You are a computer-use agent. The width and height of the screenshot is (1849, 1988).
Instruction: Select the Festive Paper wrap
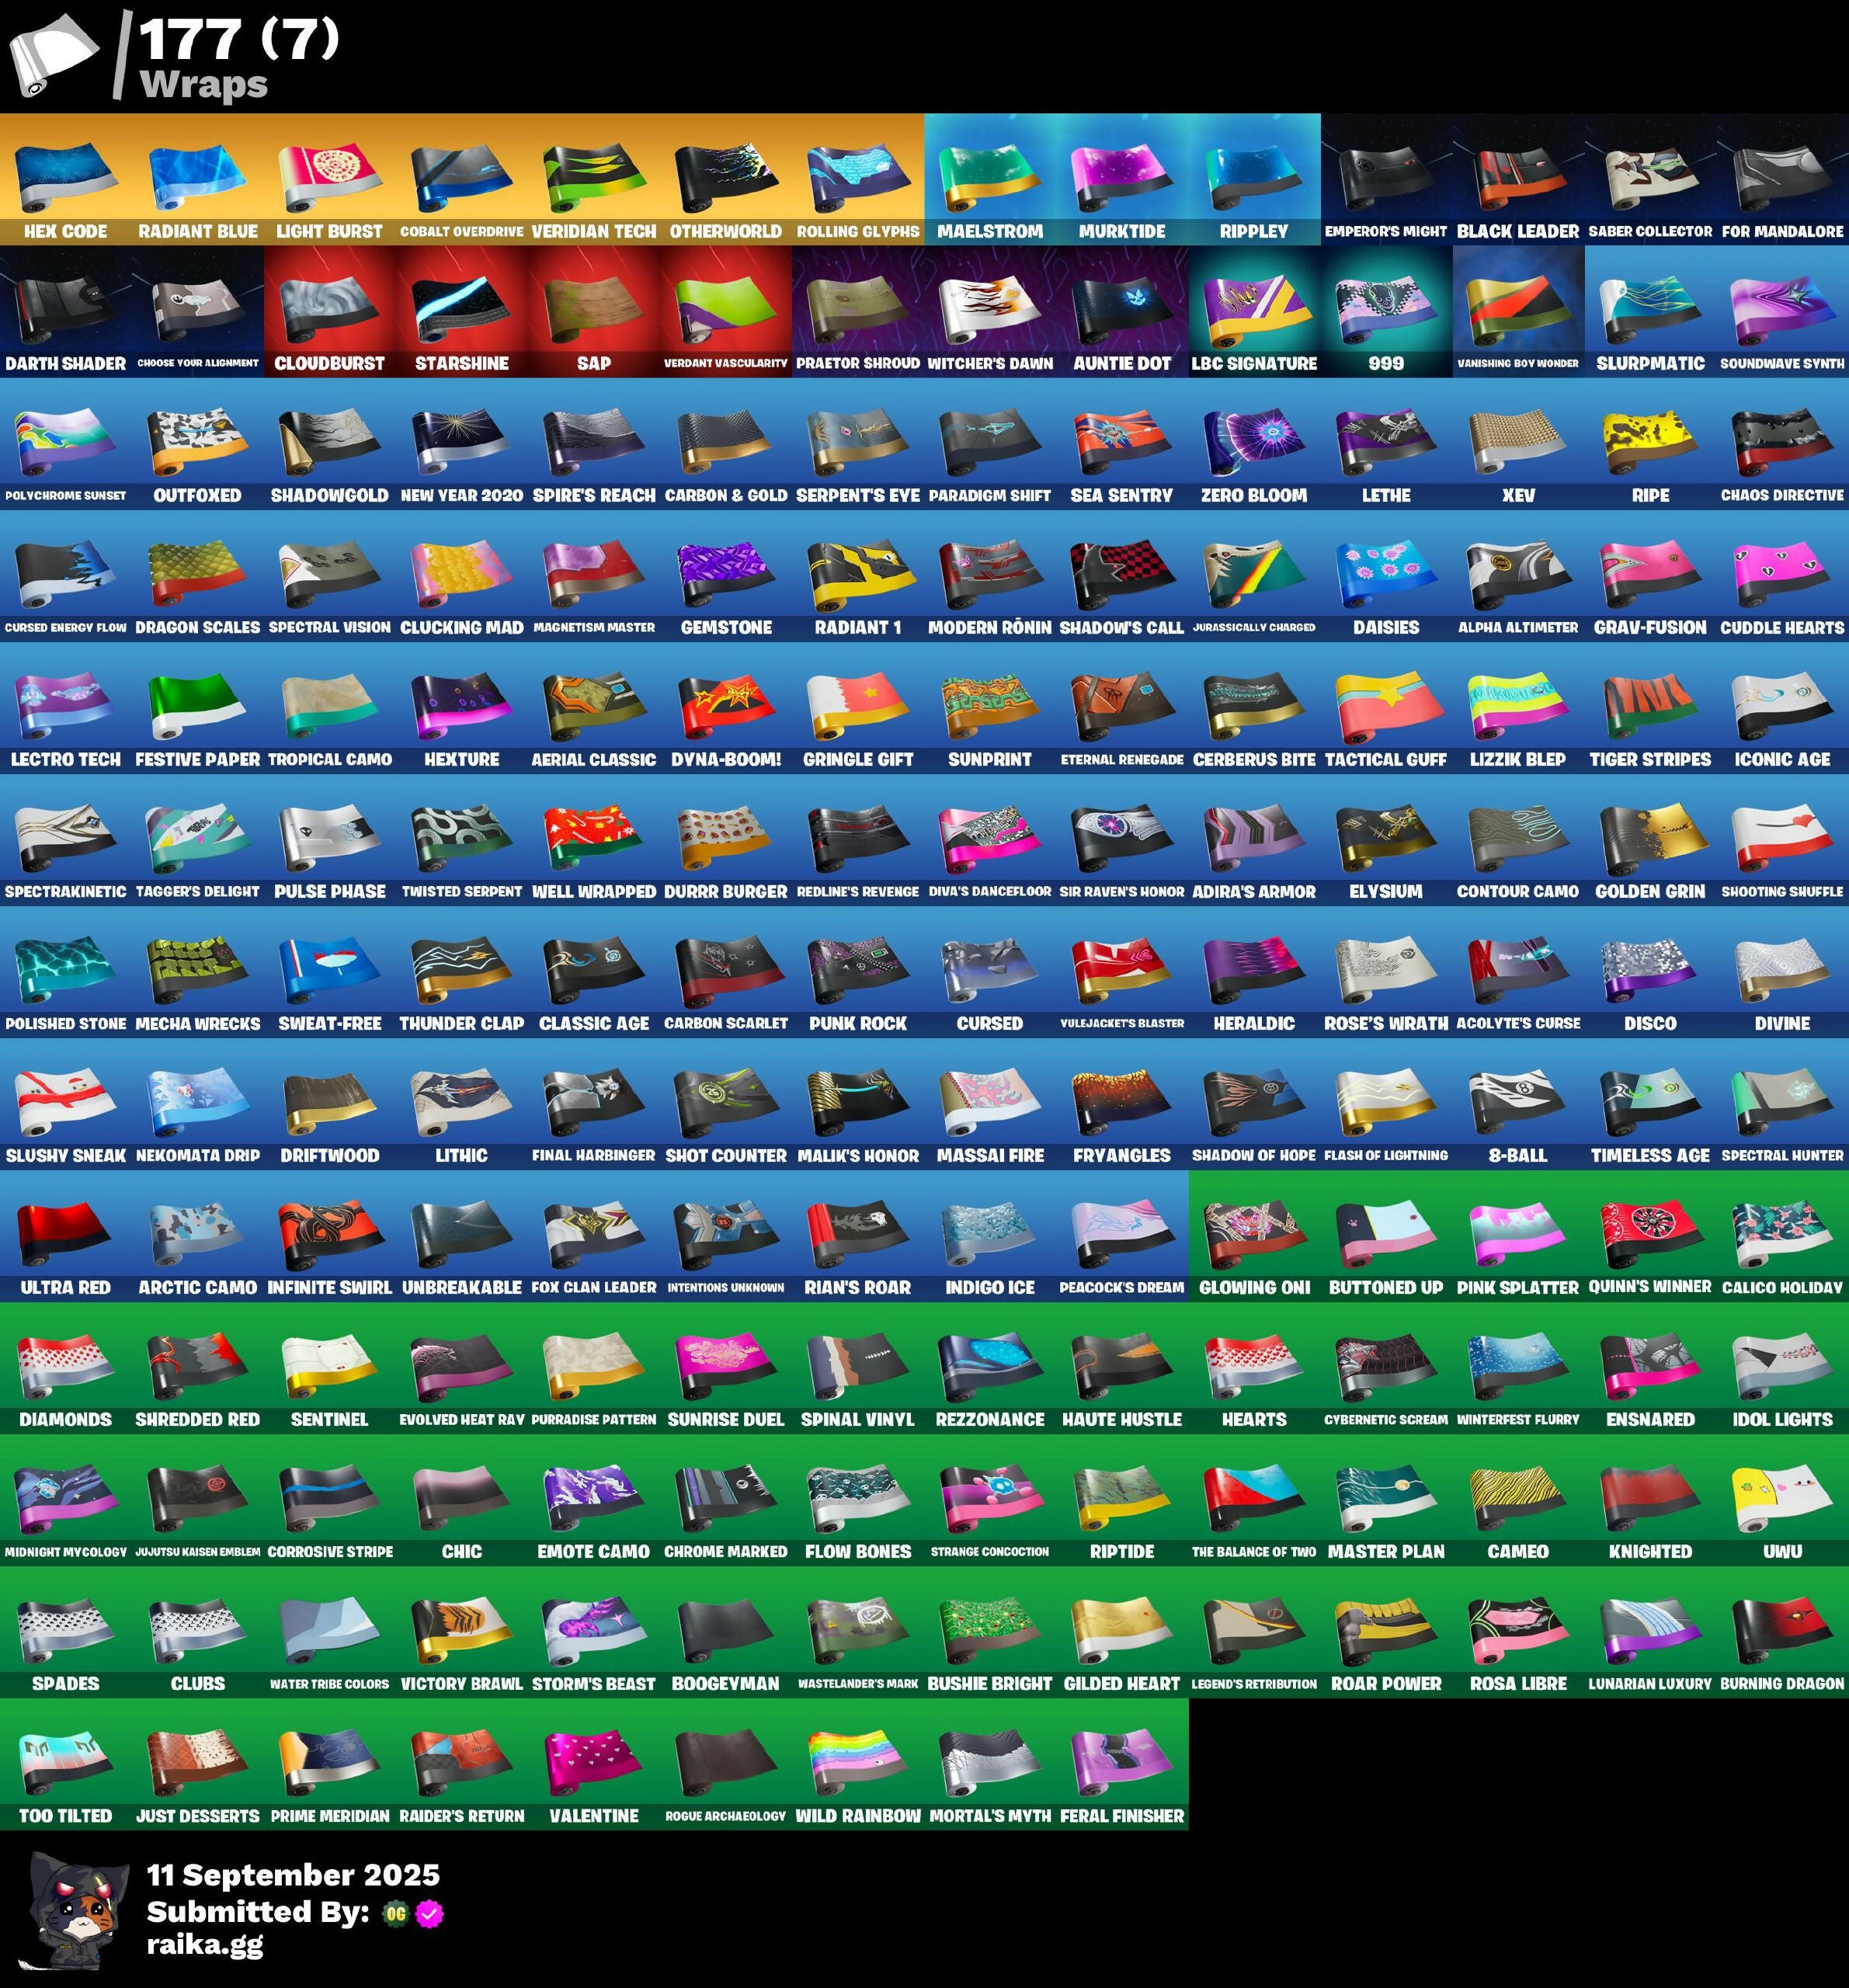pyautogui.click(x=197, y=705)
